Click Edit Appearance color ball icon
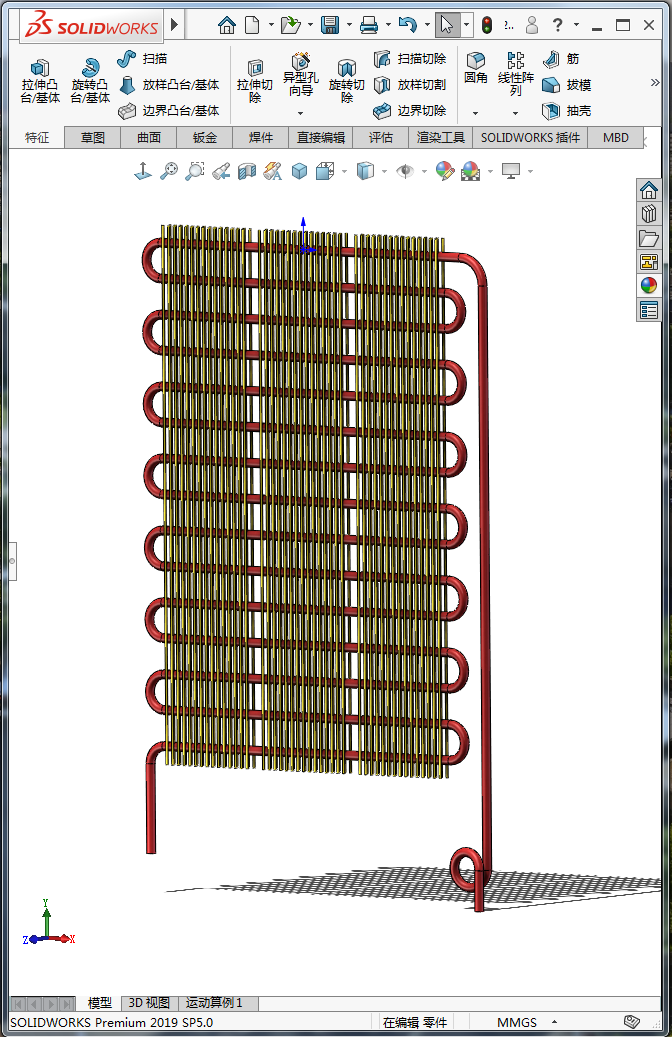 (445, 171)
